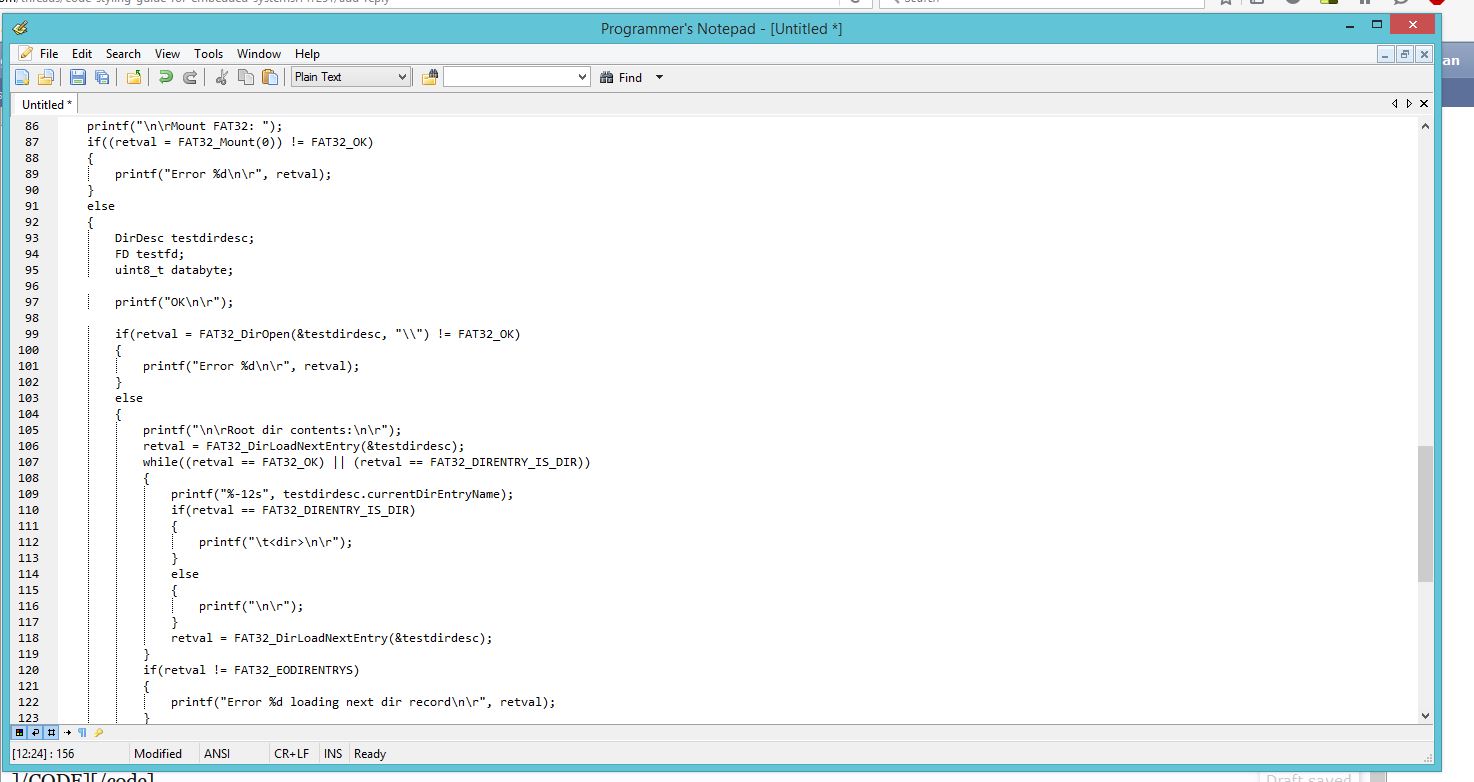This screenshot has width=1474, height=782.
Task: Click vertical scrollbar down arrow
Action: (1425, 715)
